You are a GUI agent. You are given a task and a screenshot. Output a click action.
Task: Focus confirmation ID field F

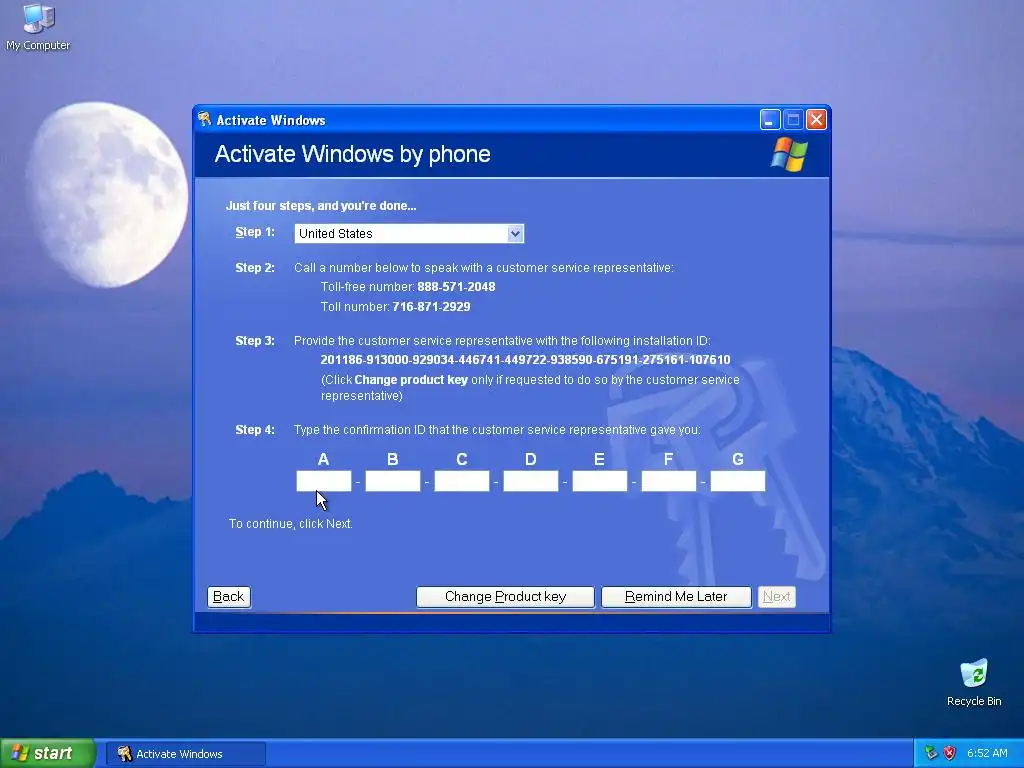click(x=669, y=481)
